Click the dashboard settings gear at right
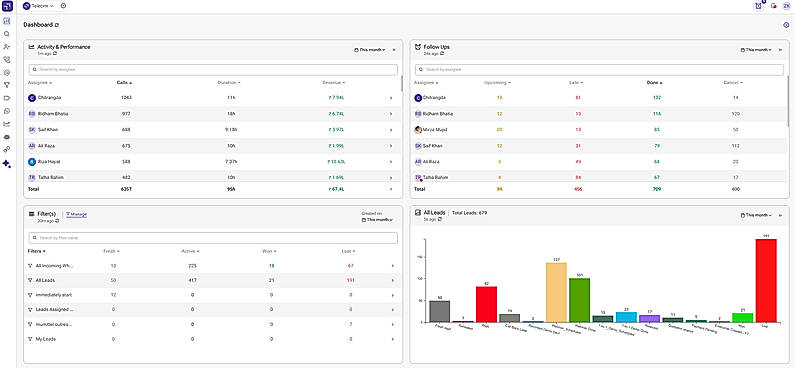The image size is (795, 368). pos(786,25)
